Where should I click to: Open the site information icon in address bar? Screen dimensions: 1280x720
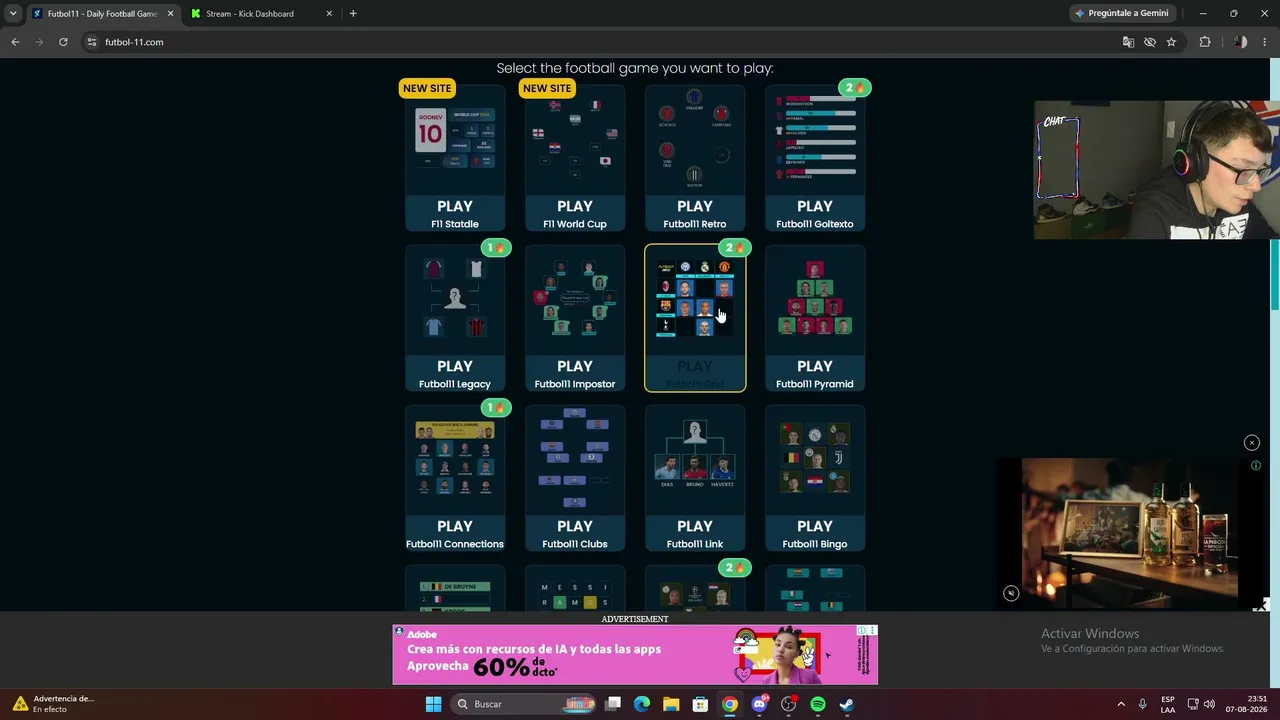click(92, 42)
